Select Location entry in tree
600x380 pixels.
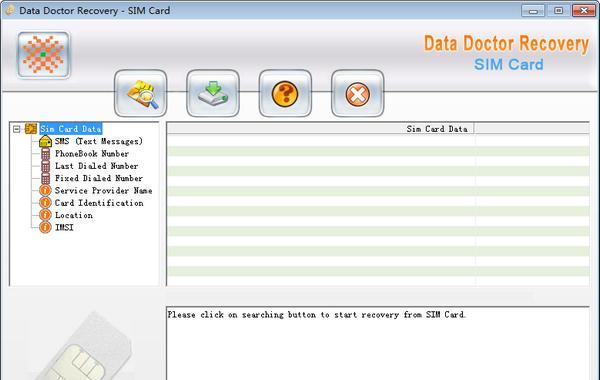73,215
